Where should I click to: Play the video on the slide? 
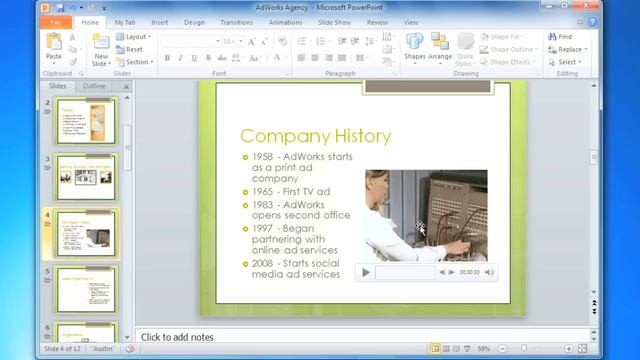point(366,272)
